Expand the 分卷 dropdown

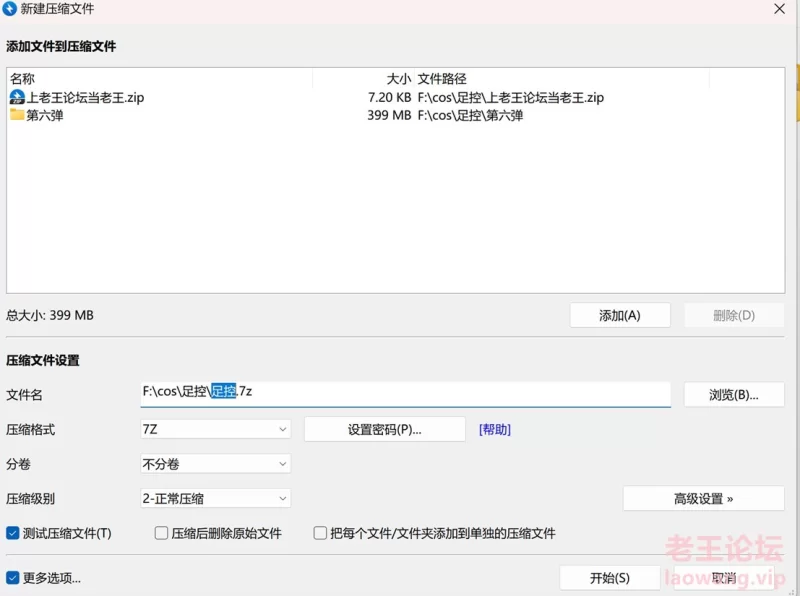215,463
